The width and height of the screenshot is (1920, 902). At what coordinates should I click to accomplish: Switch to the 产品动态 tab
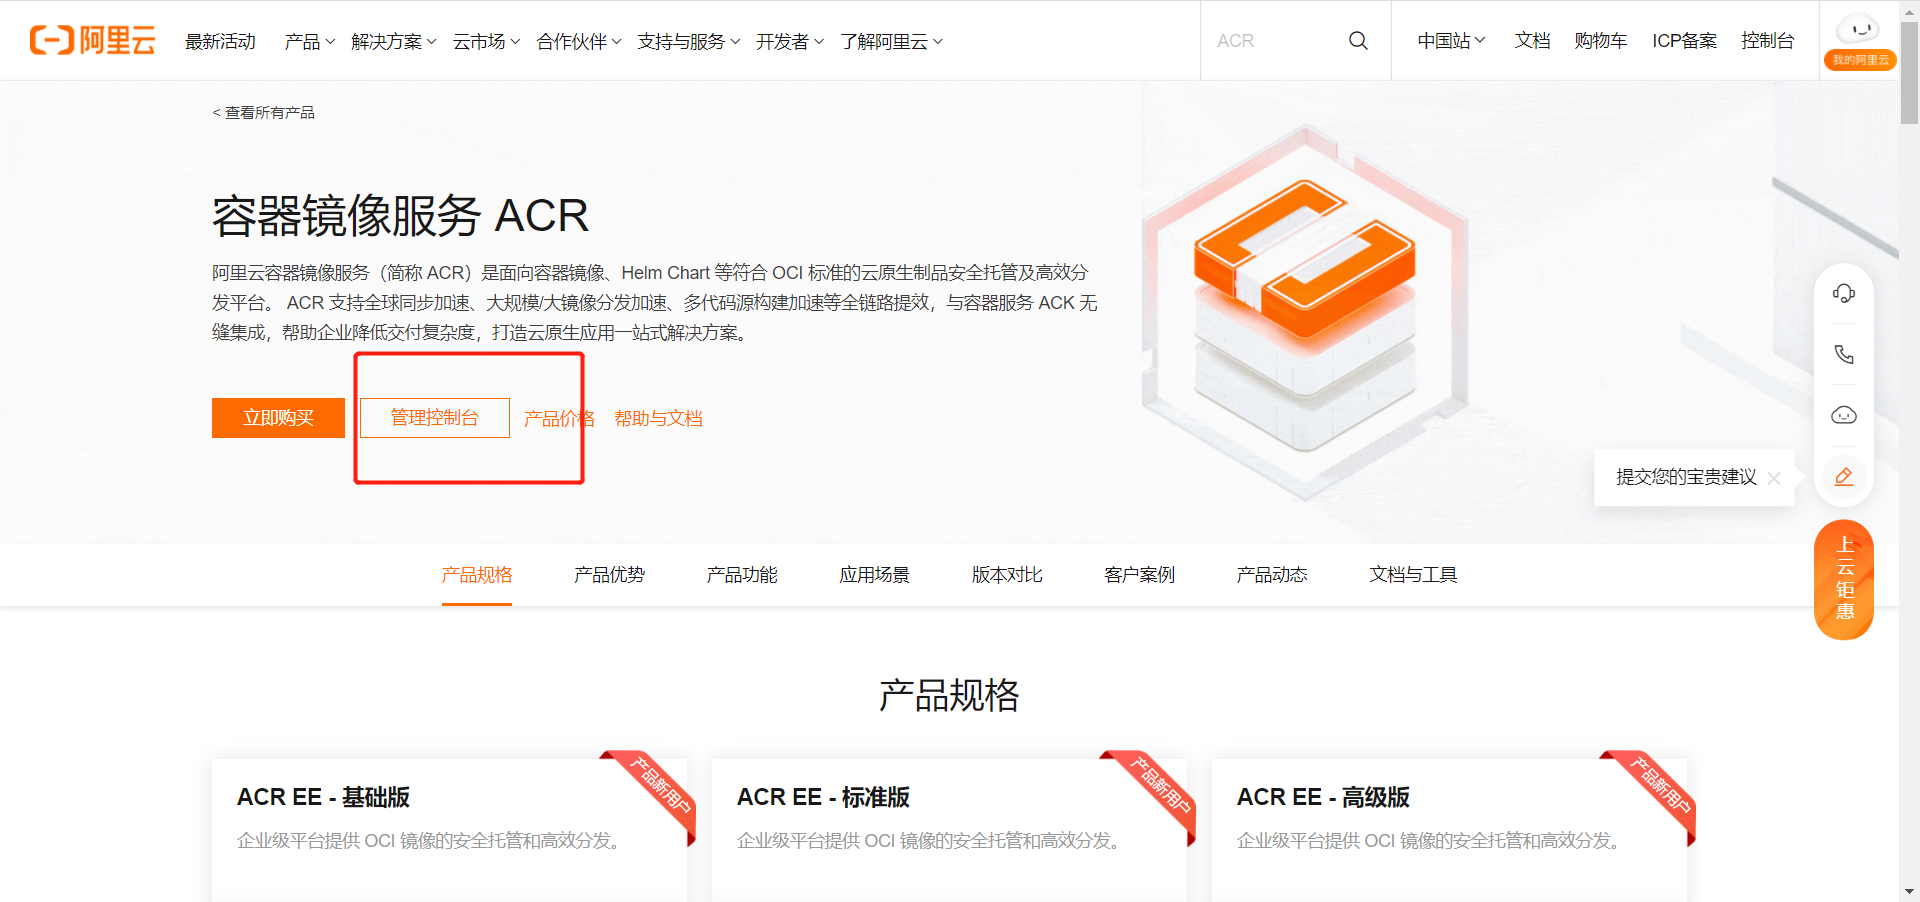[x=1272, y=575]
